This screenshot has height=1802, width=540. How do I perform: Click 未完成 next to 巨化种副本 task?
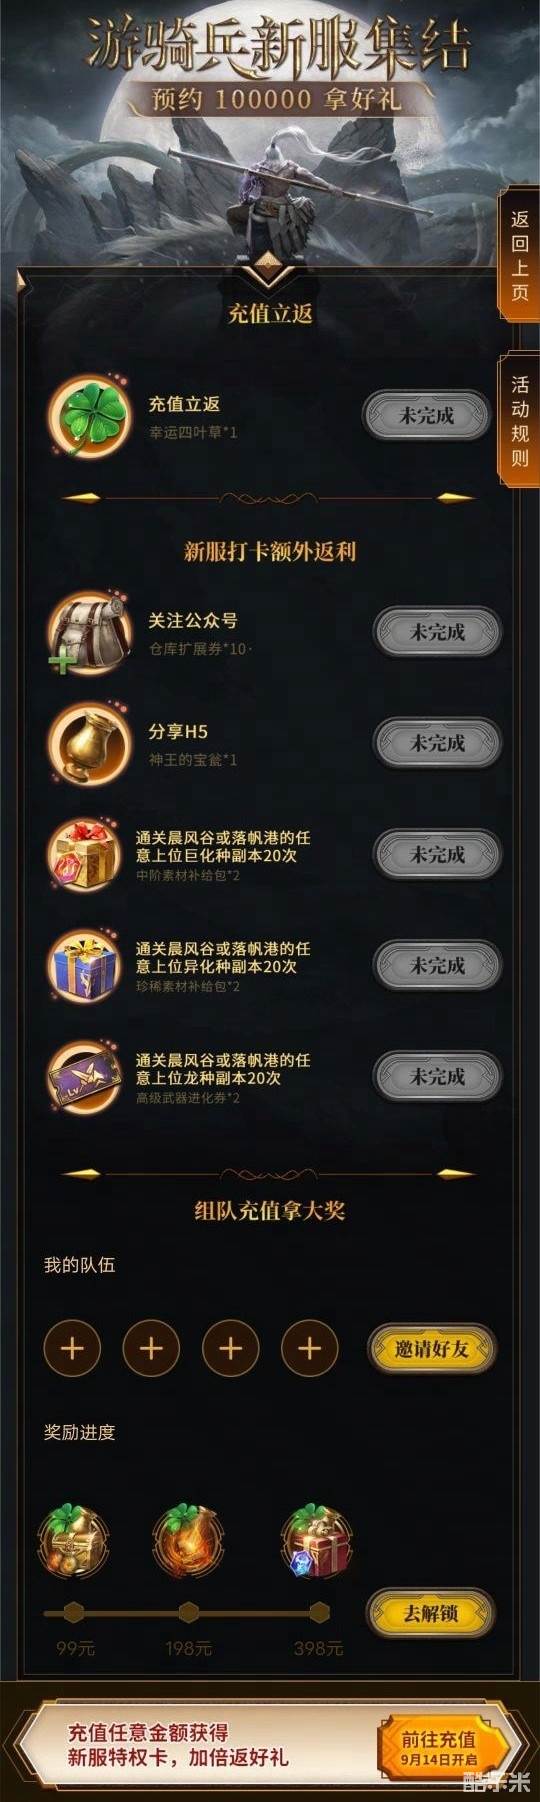coord(437,855)
